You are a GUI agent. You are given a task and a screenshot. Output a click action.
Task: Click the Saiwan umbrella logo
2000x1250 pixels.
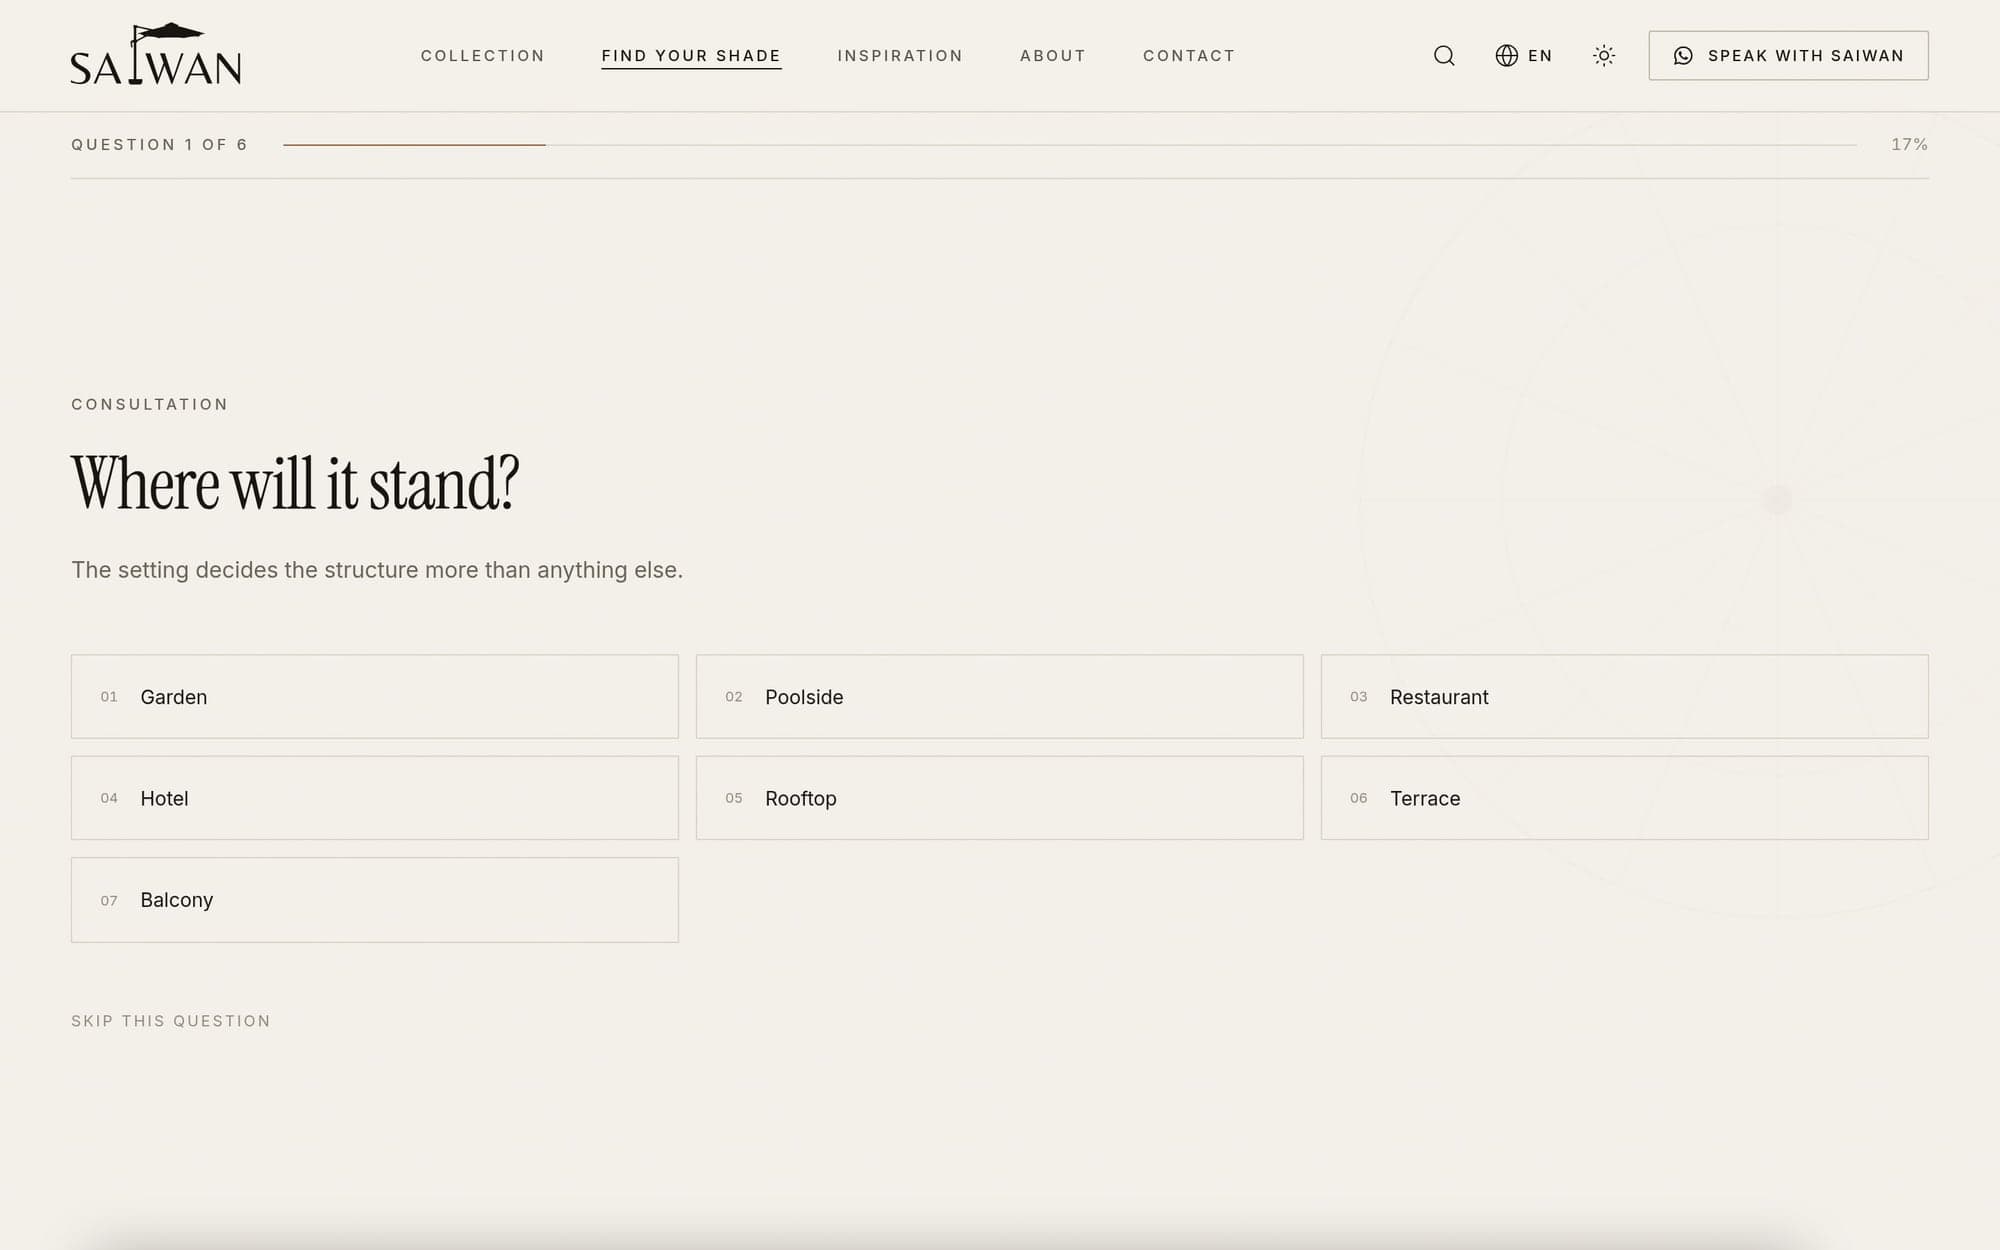pyautogui.click(x=156, y=55)
